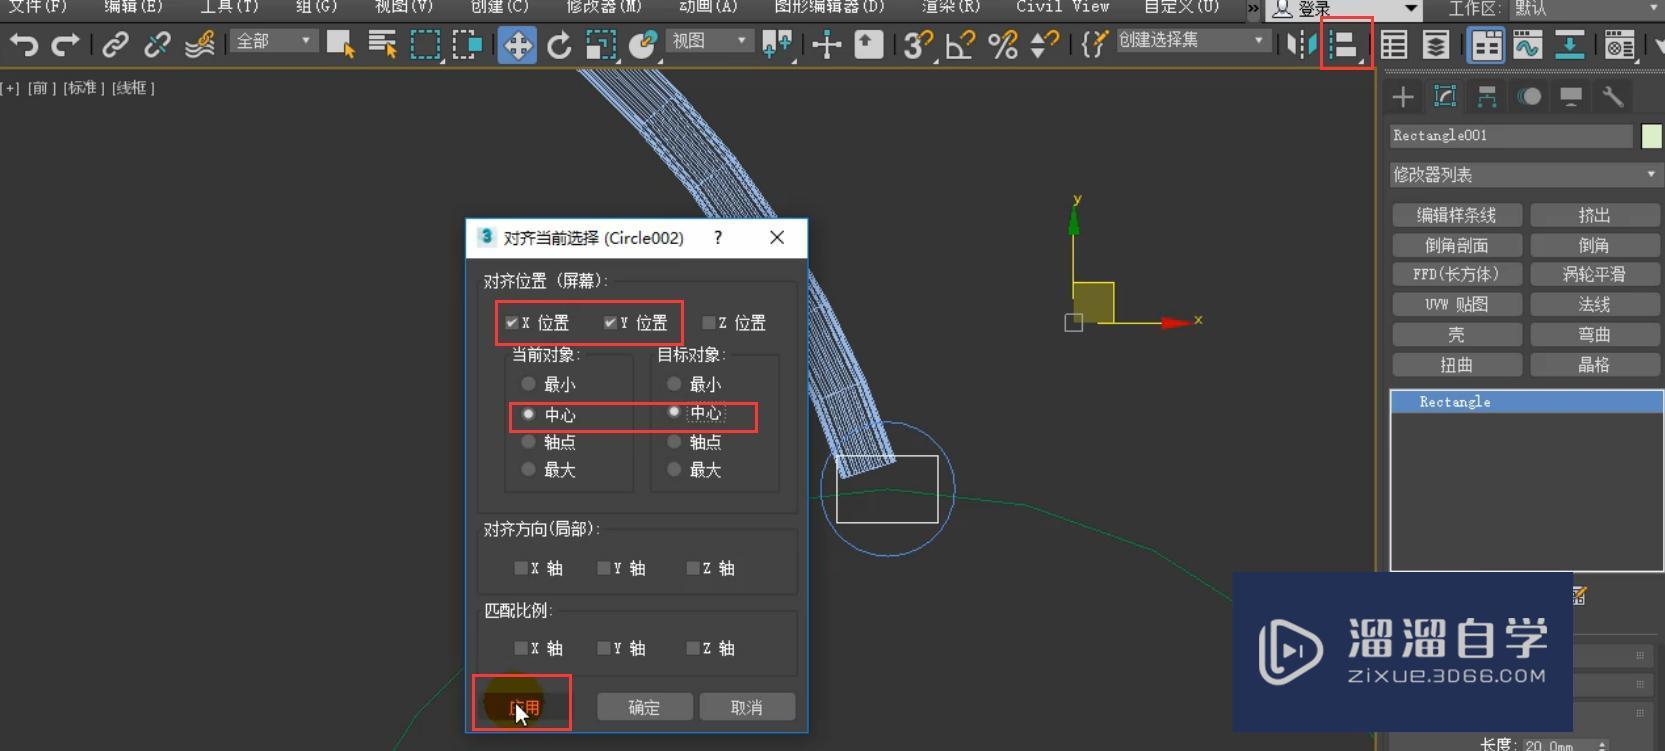1665x751 pixels.
Task: Click the Select and Place tool icon
Action: click(x=644, y=45)
